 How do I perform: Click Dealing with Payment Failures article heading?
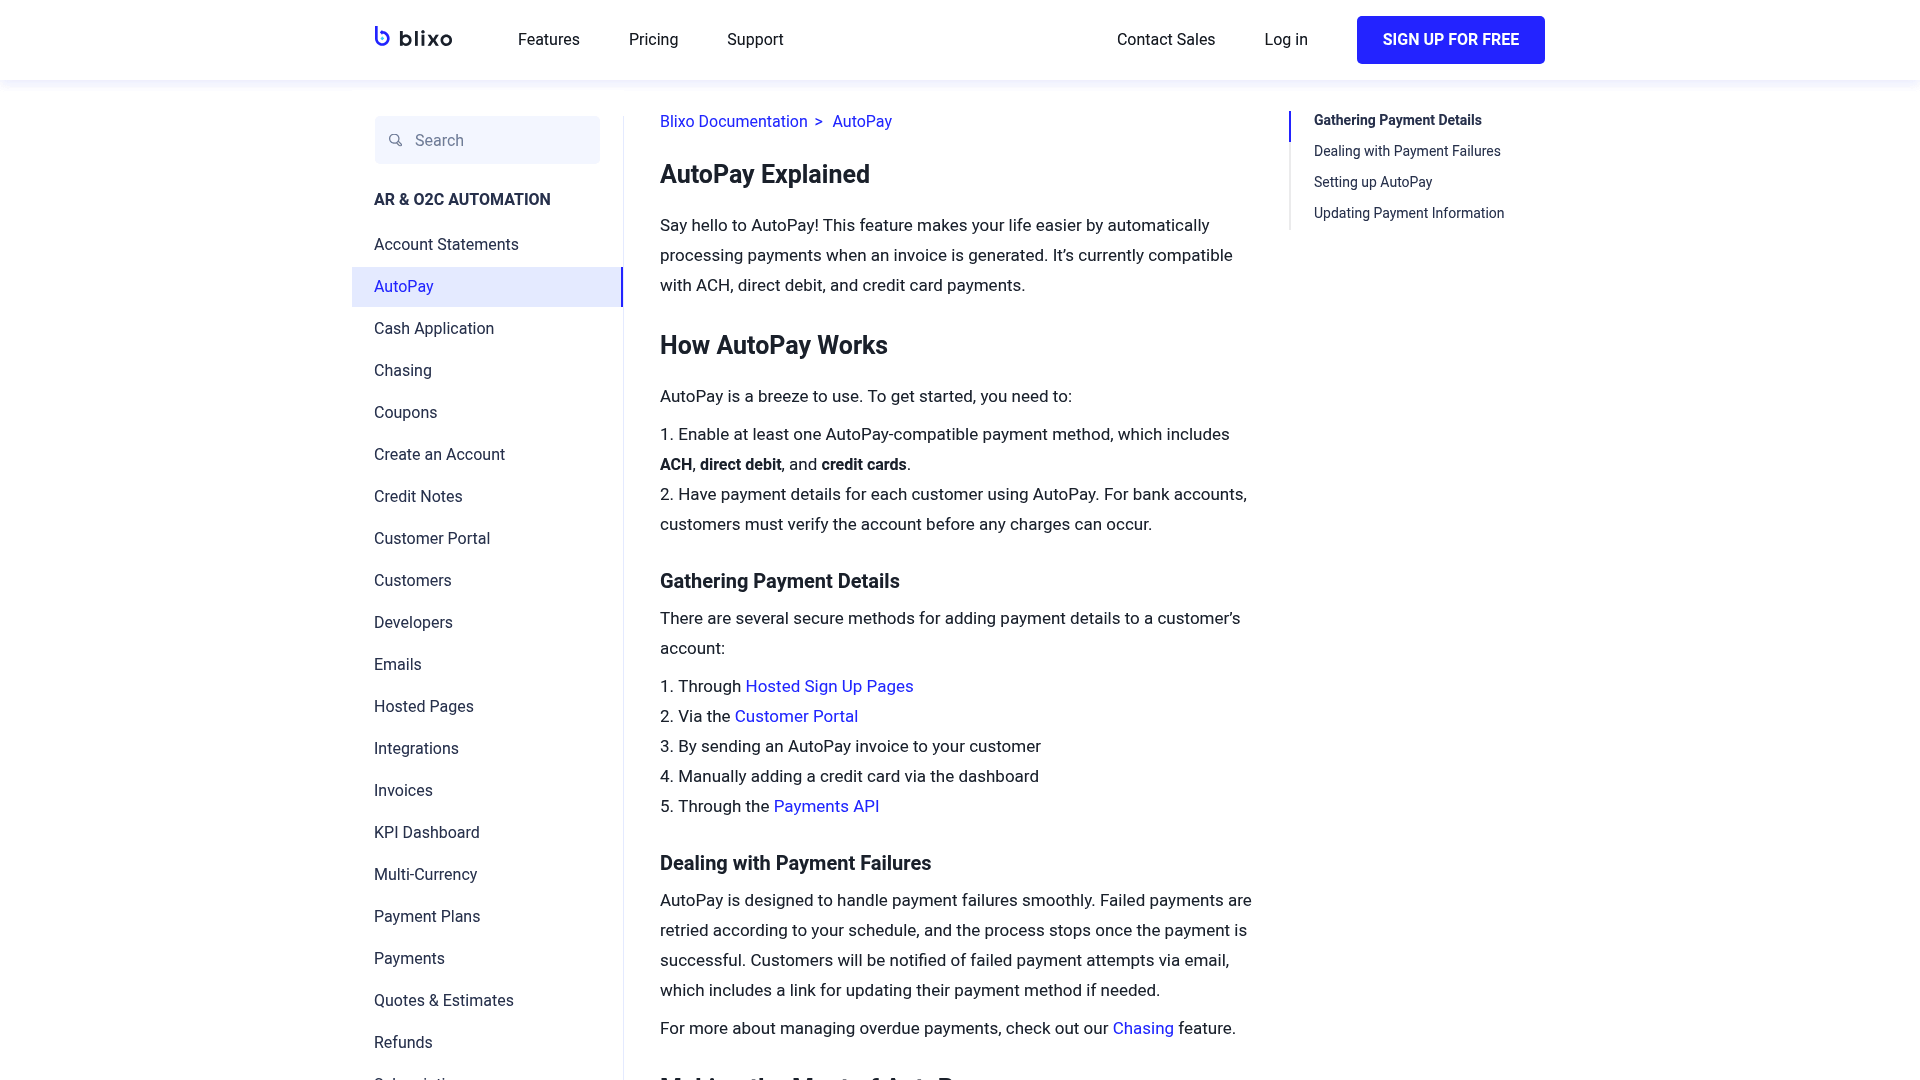pos(796,864)
